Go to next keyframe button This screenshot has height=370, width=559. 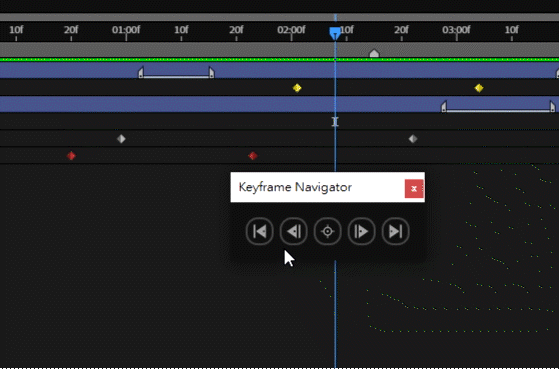coord(361,232)
